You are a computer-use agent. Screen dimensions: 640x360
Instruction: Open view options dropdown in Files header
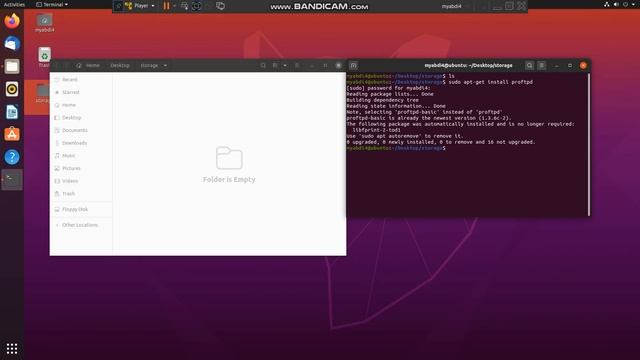click(285, 65)
